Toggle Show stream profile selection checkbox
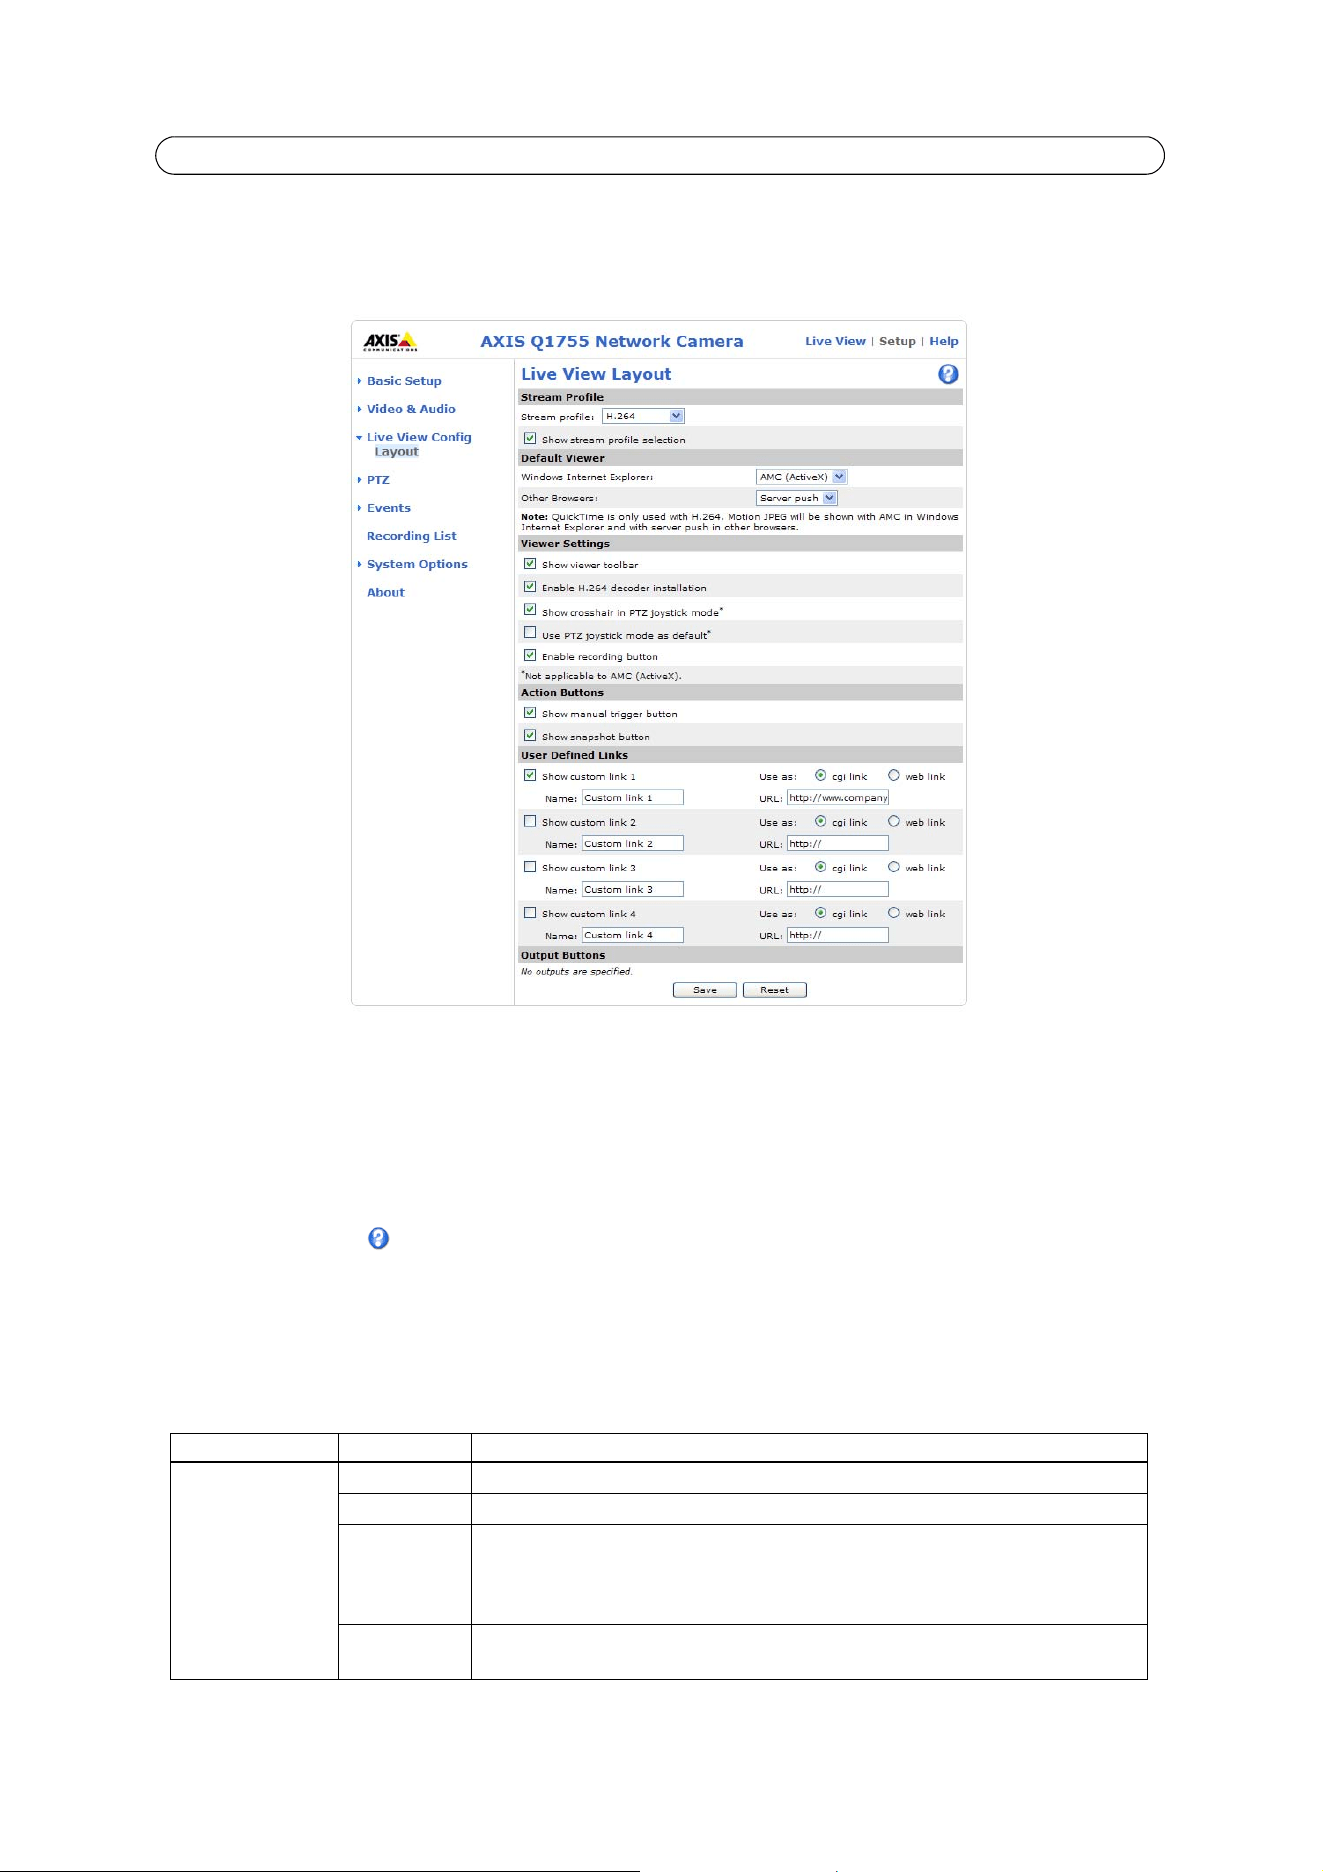1323x1872 pixels. pyautogui.click(x=530, y=438)
